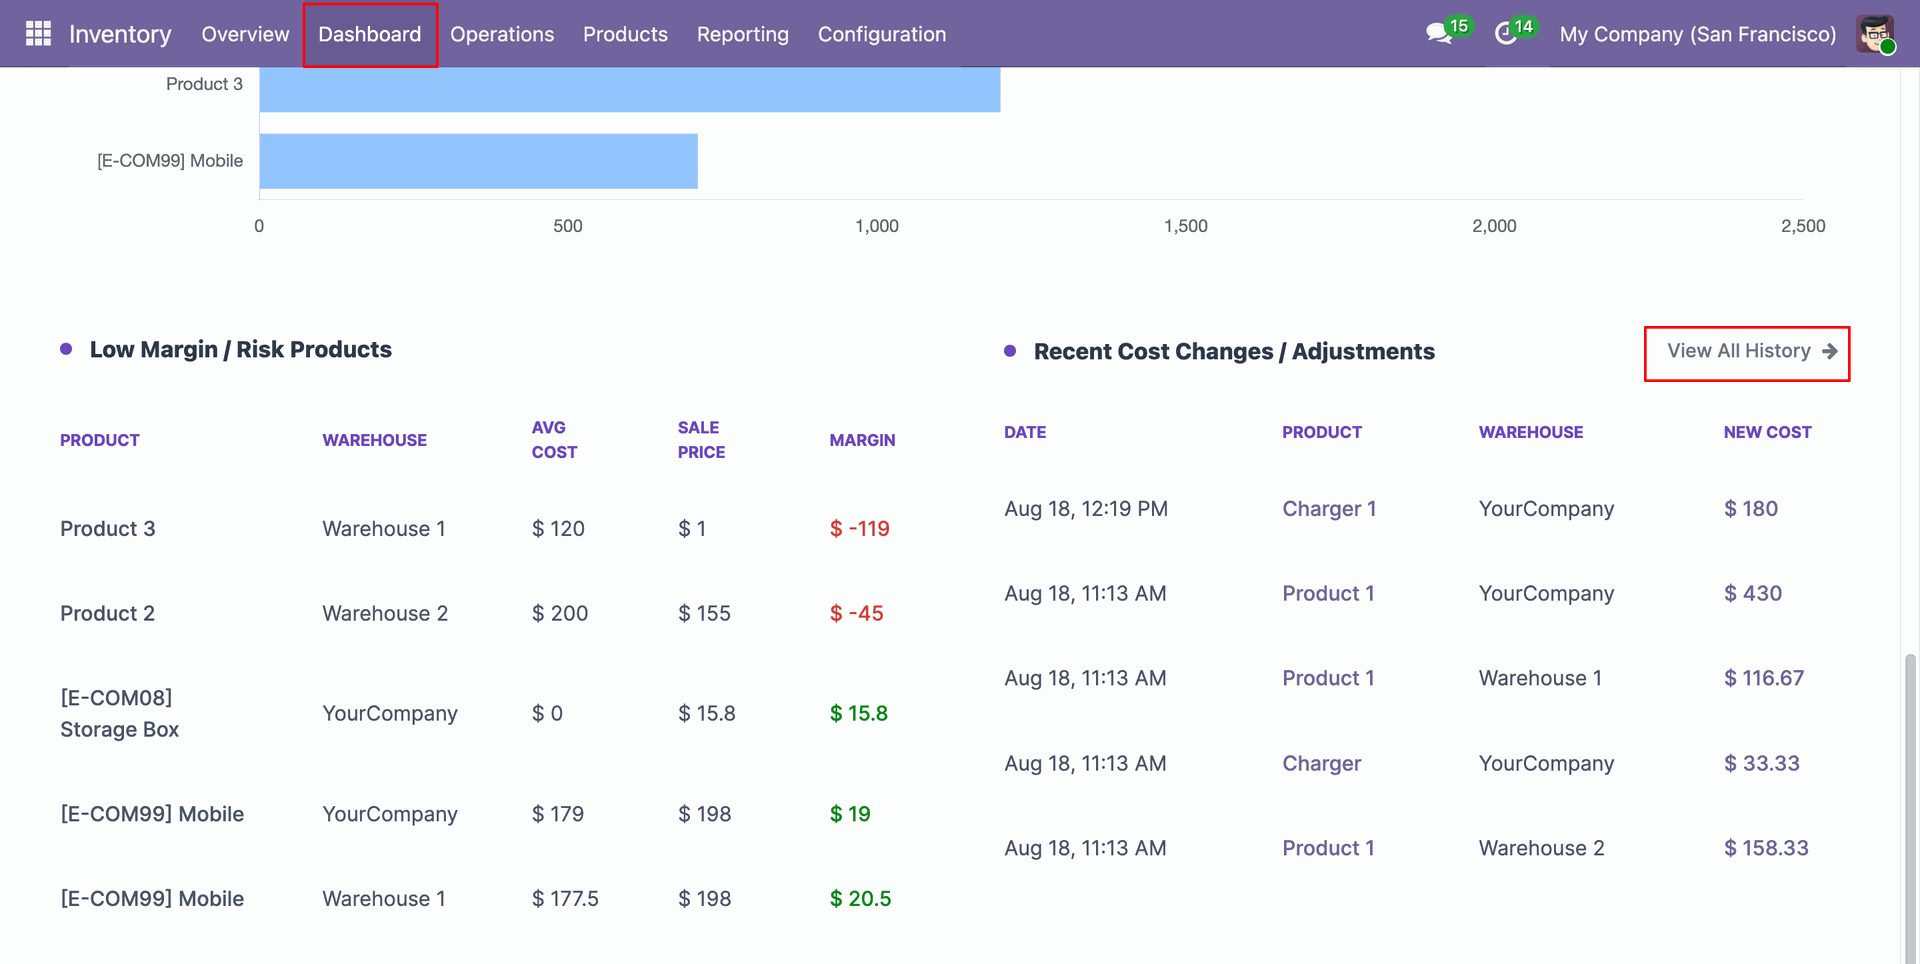Open the Reporting menu

pyautogui.click(x=743, y=34)
